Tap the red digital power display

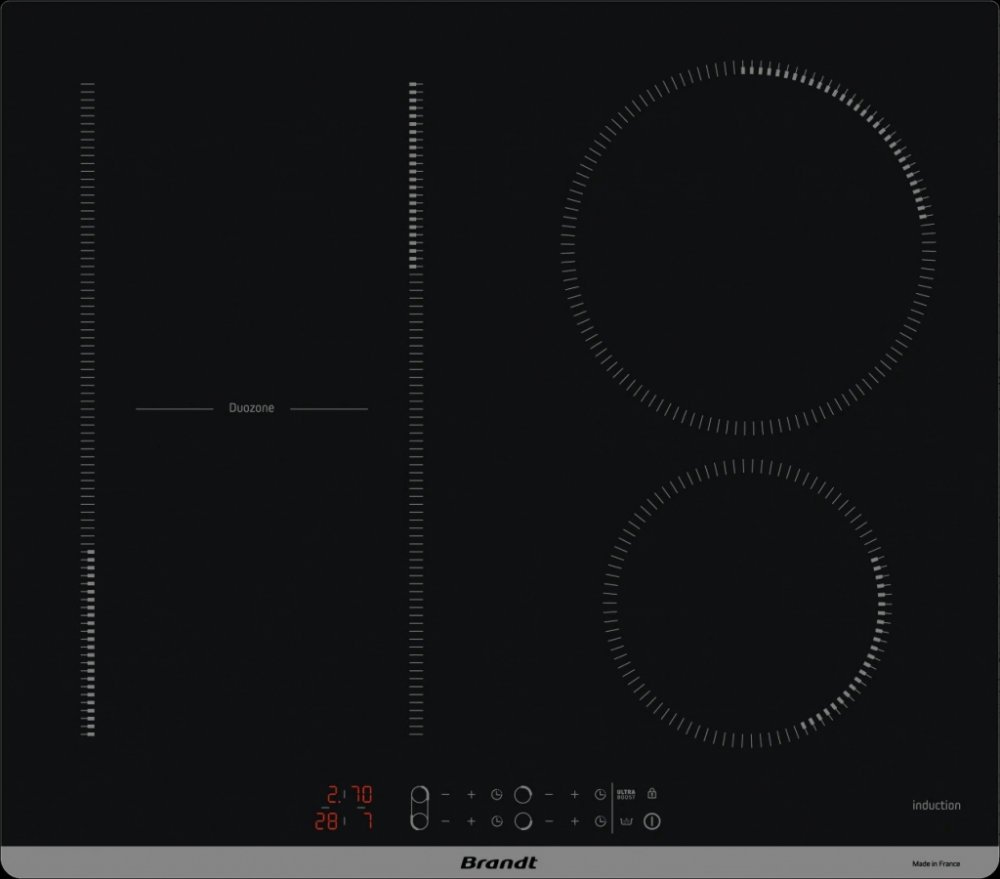pos(344,808)
